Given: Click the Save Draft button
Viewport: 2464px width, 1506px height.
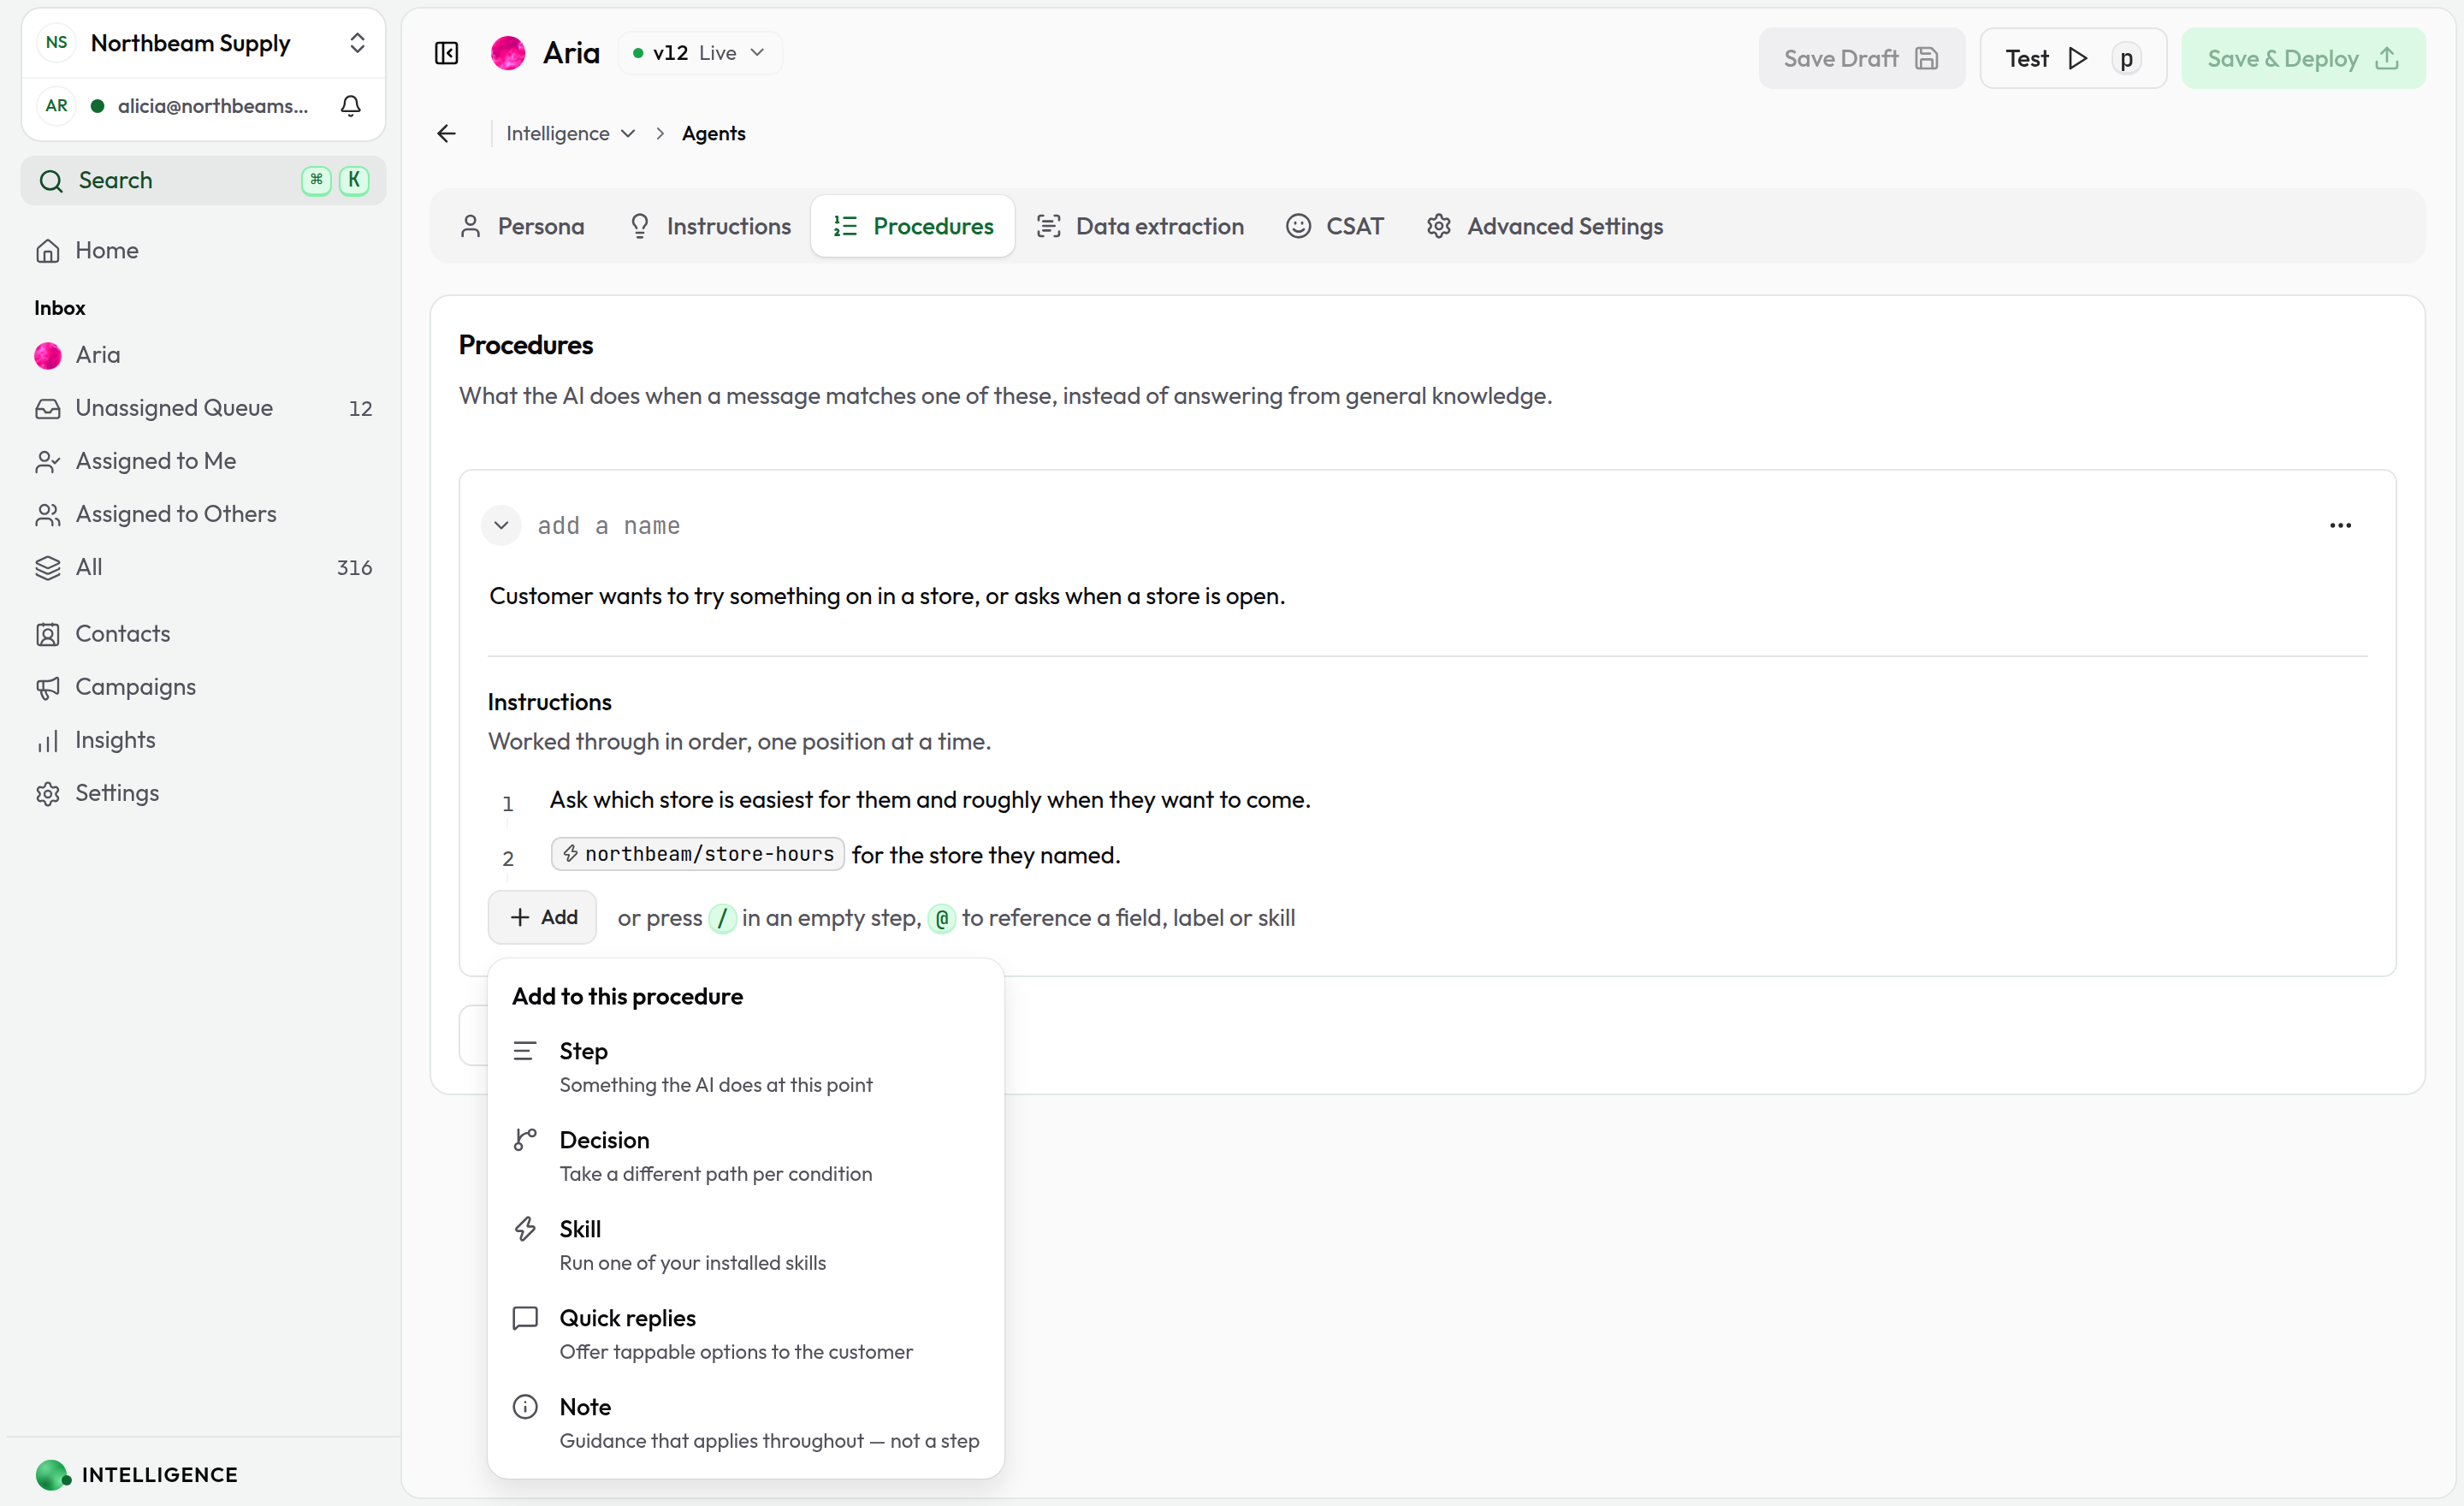Looking at the screenshot, I should pyautogui.click(x=1861, y=58).
